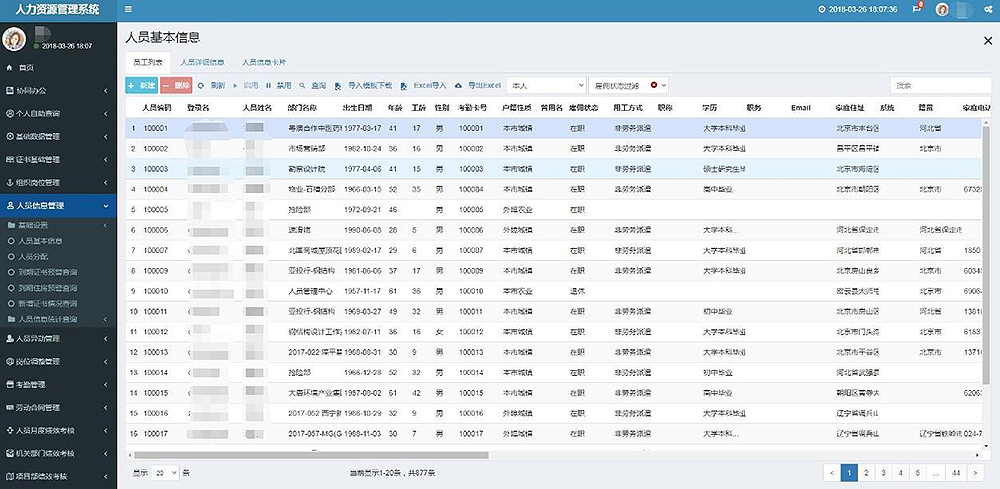Click the 出生日期 column header
Viewport: 1000px width, 489px height.
tap(358, 108)
